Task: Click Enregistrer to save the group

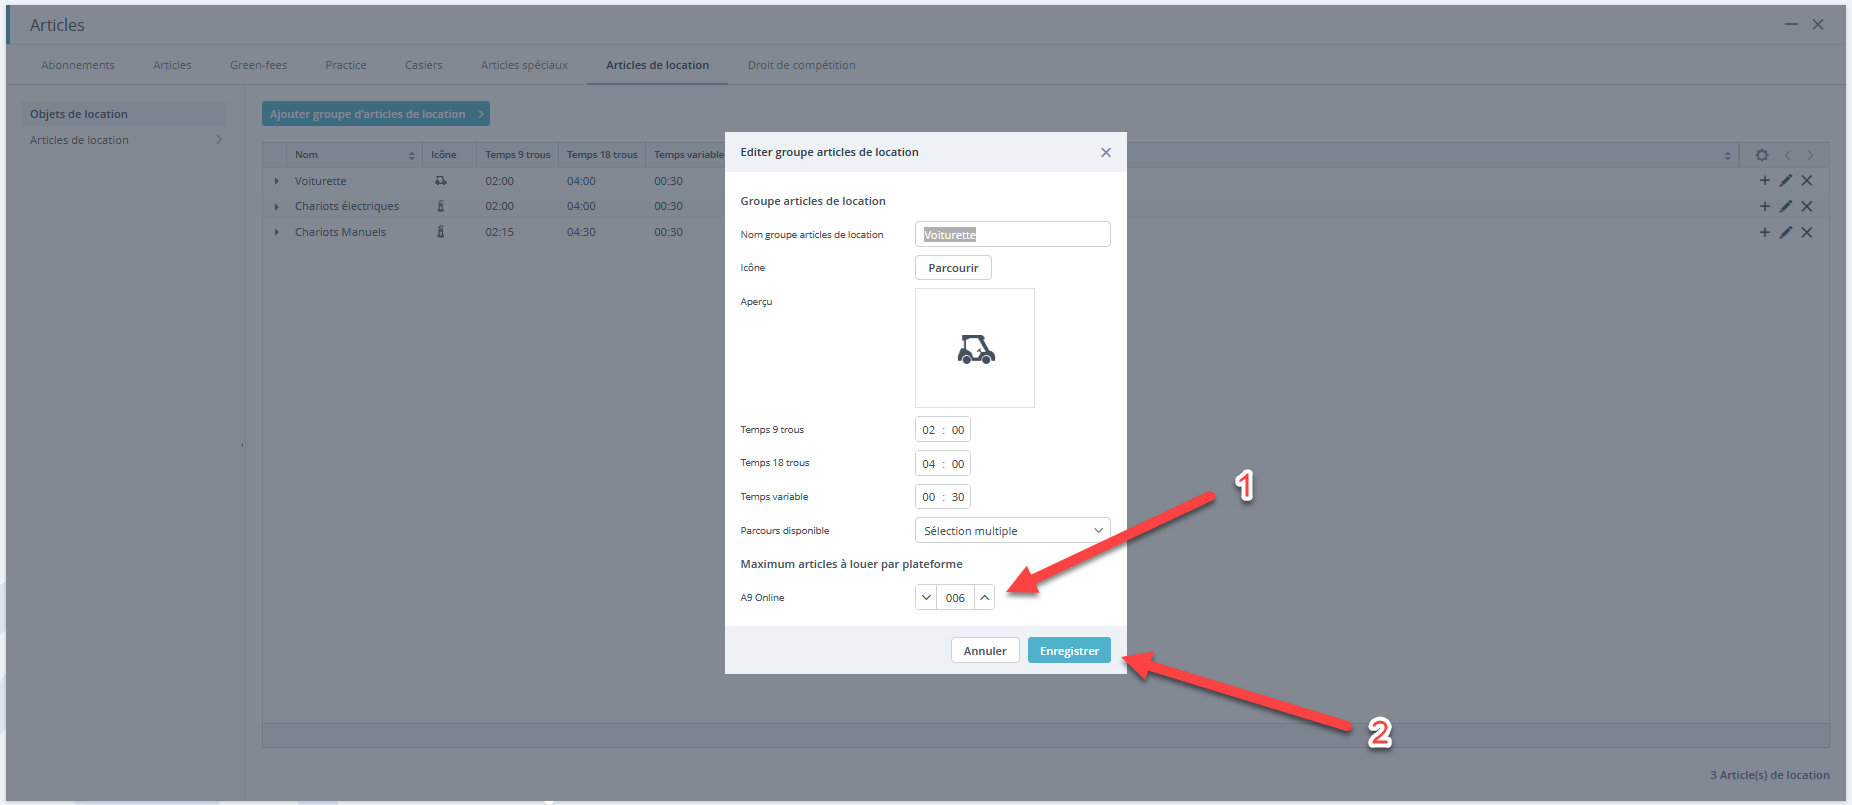Action: pos(1069,650)
